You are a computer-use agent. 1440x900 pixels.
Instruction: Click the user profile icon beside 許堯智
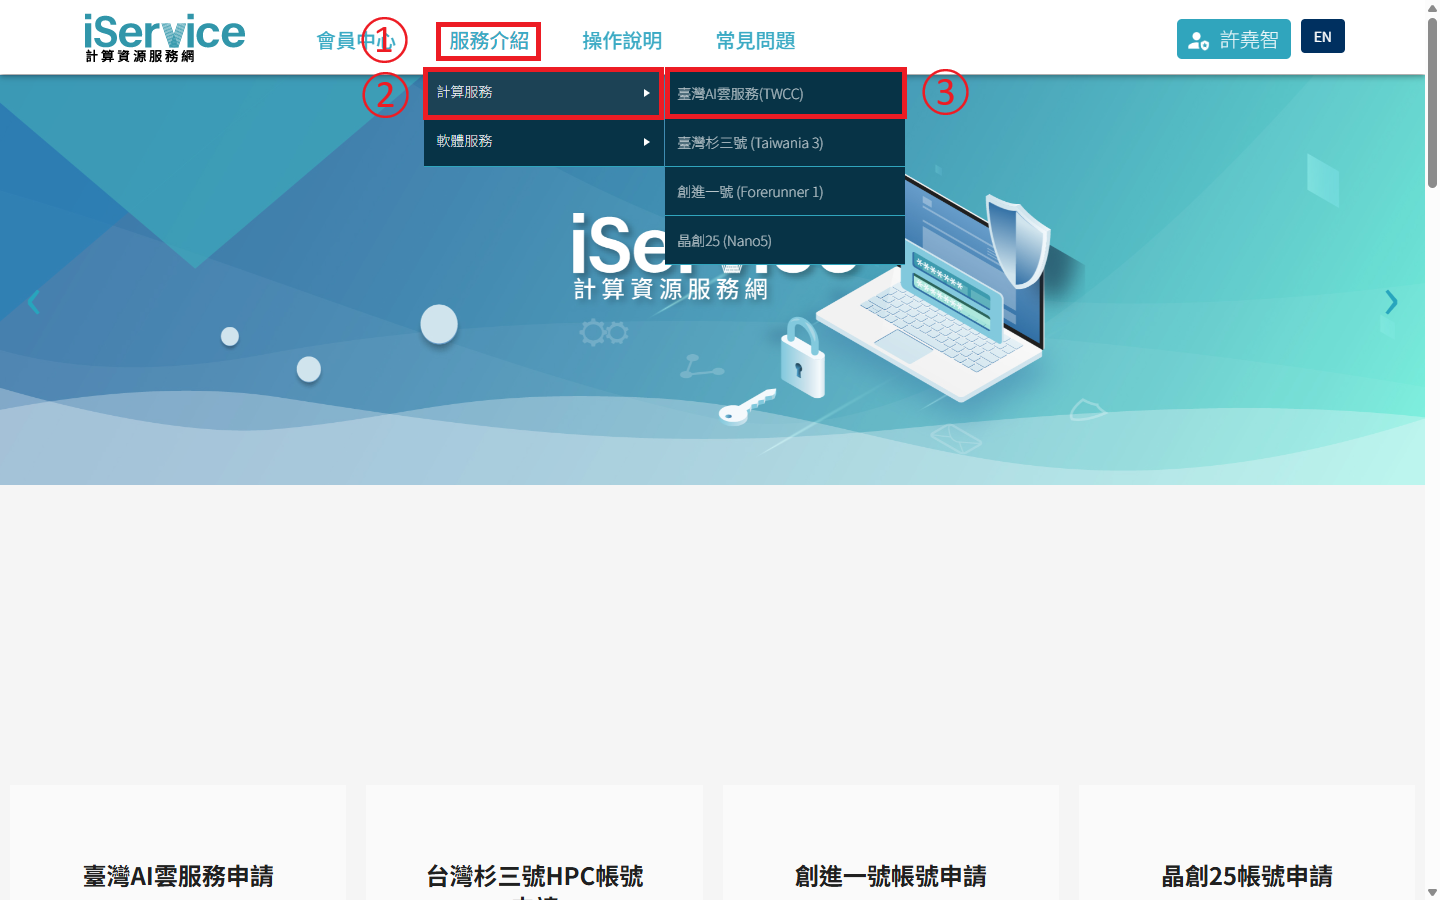(1199, 40)
